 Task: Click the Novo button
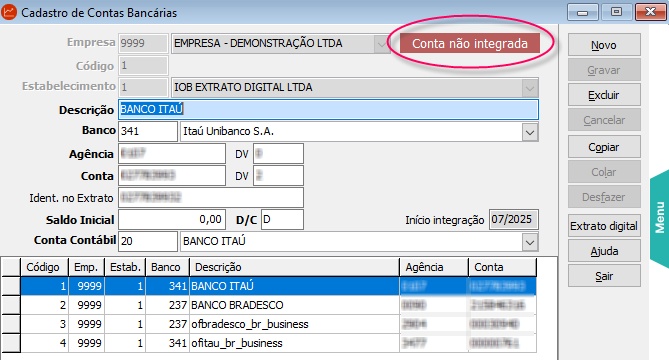(604, 45)
